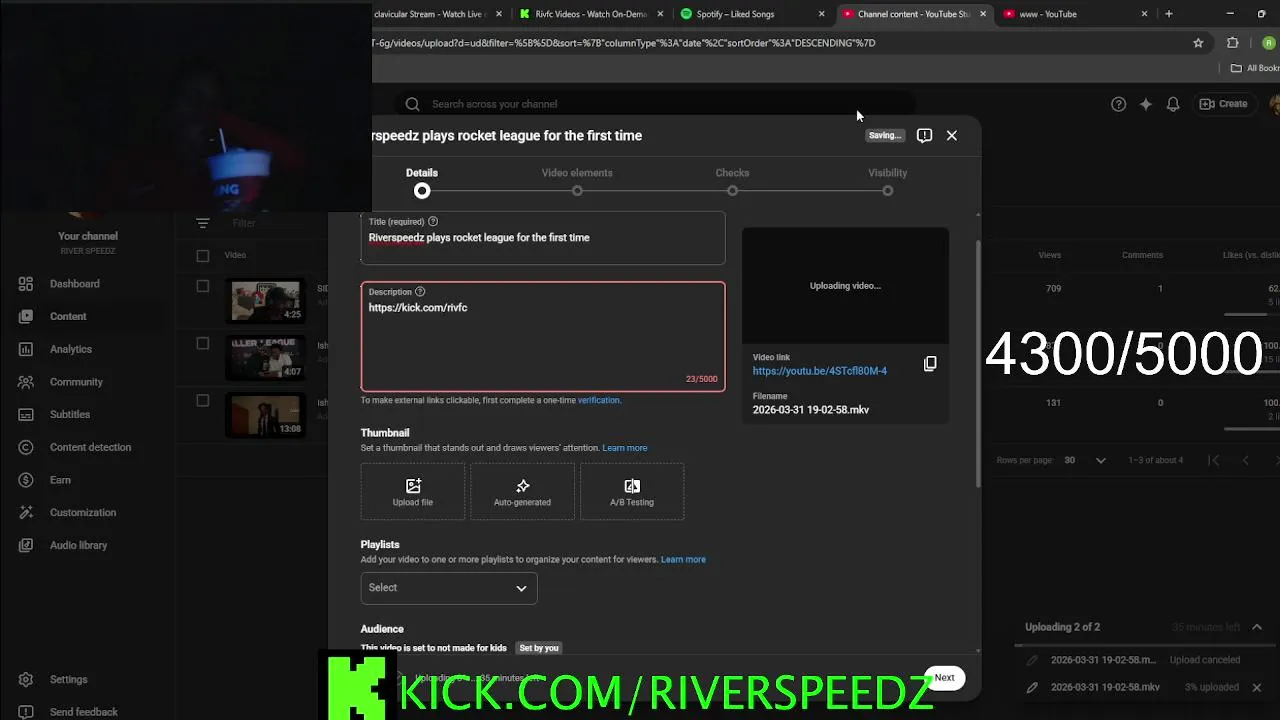Open the YouTube Studio help icon

tap(1119, 104)
